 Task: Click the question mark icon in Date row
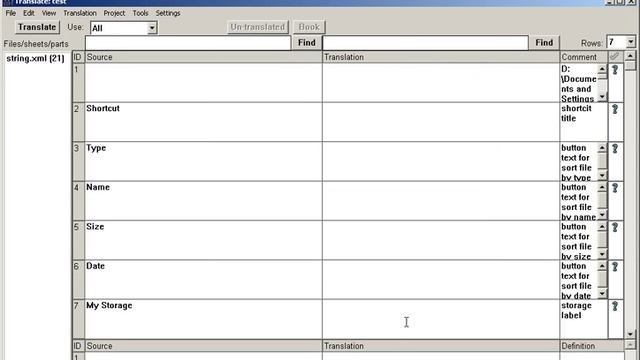click(x=615, y=267)
